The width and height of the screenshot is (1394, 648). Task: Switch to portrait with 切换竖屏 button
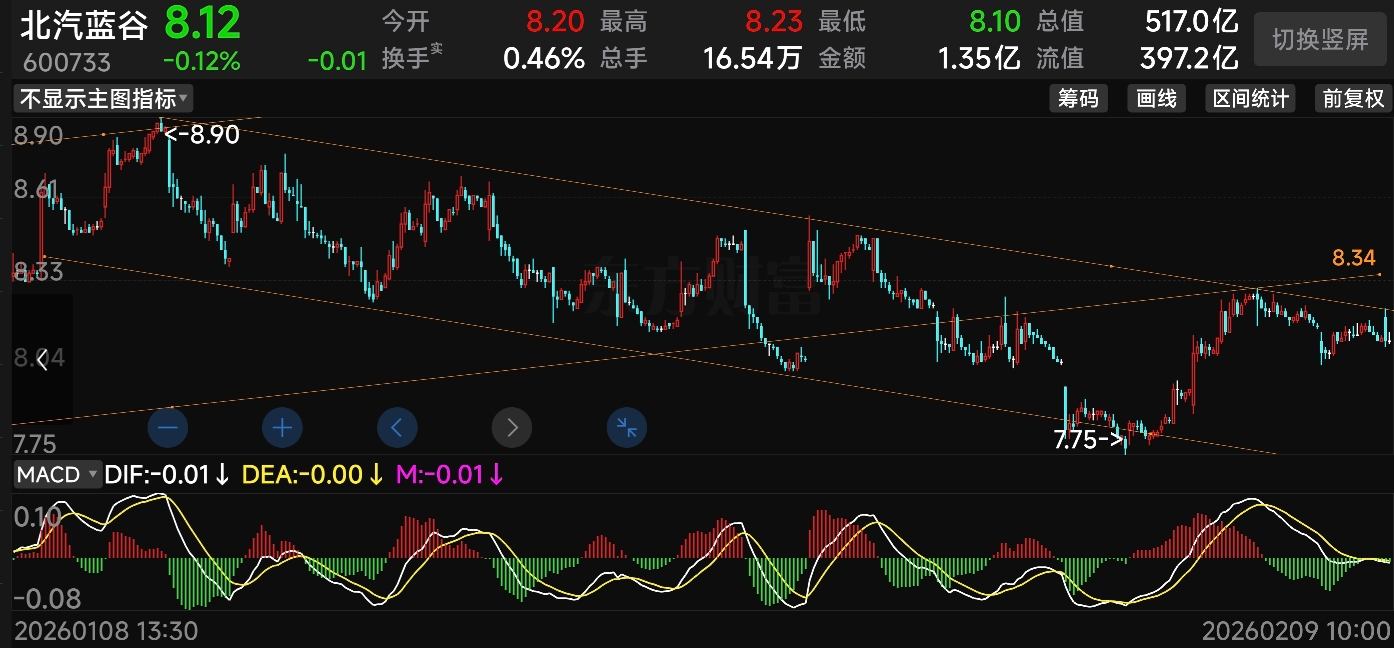pos(1320,40)
